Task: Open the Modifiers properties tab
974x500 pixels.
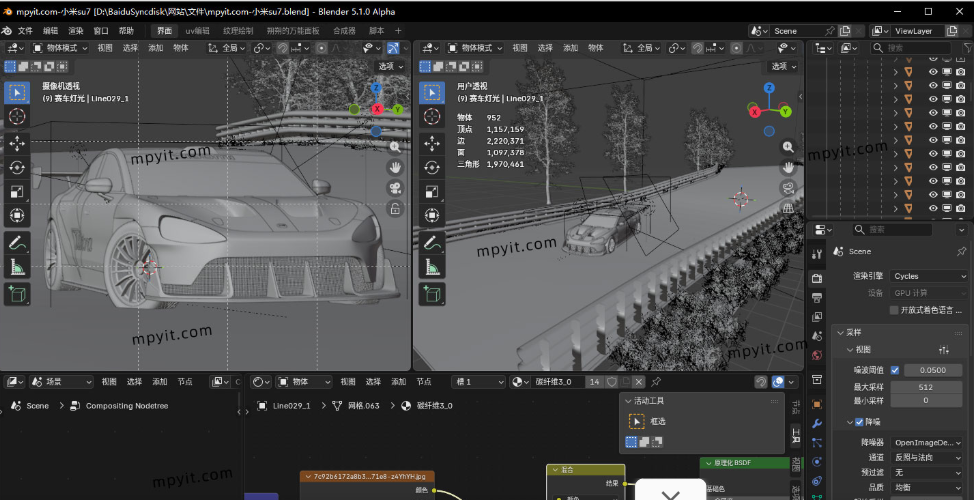Action: point(817,424)
